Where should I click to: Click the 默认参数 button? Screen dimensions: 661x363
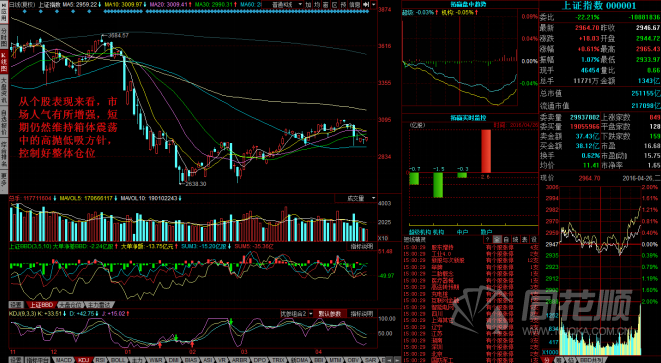(330, 314)
